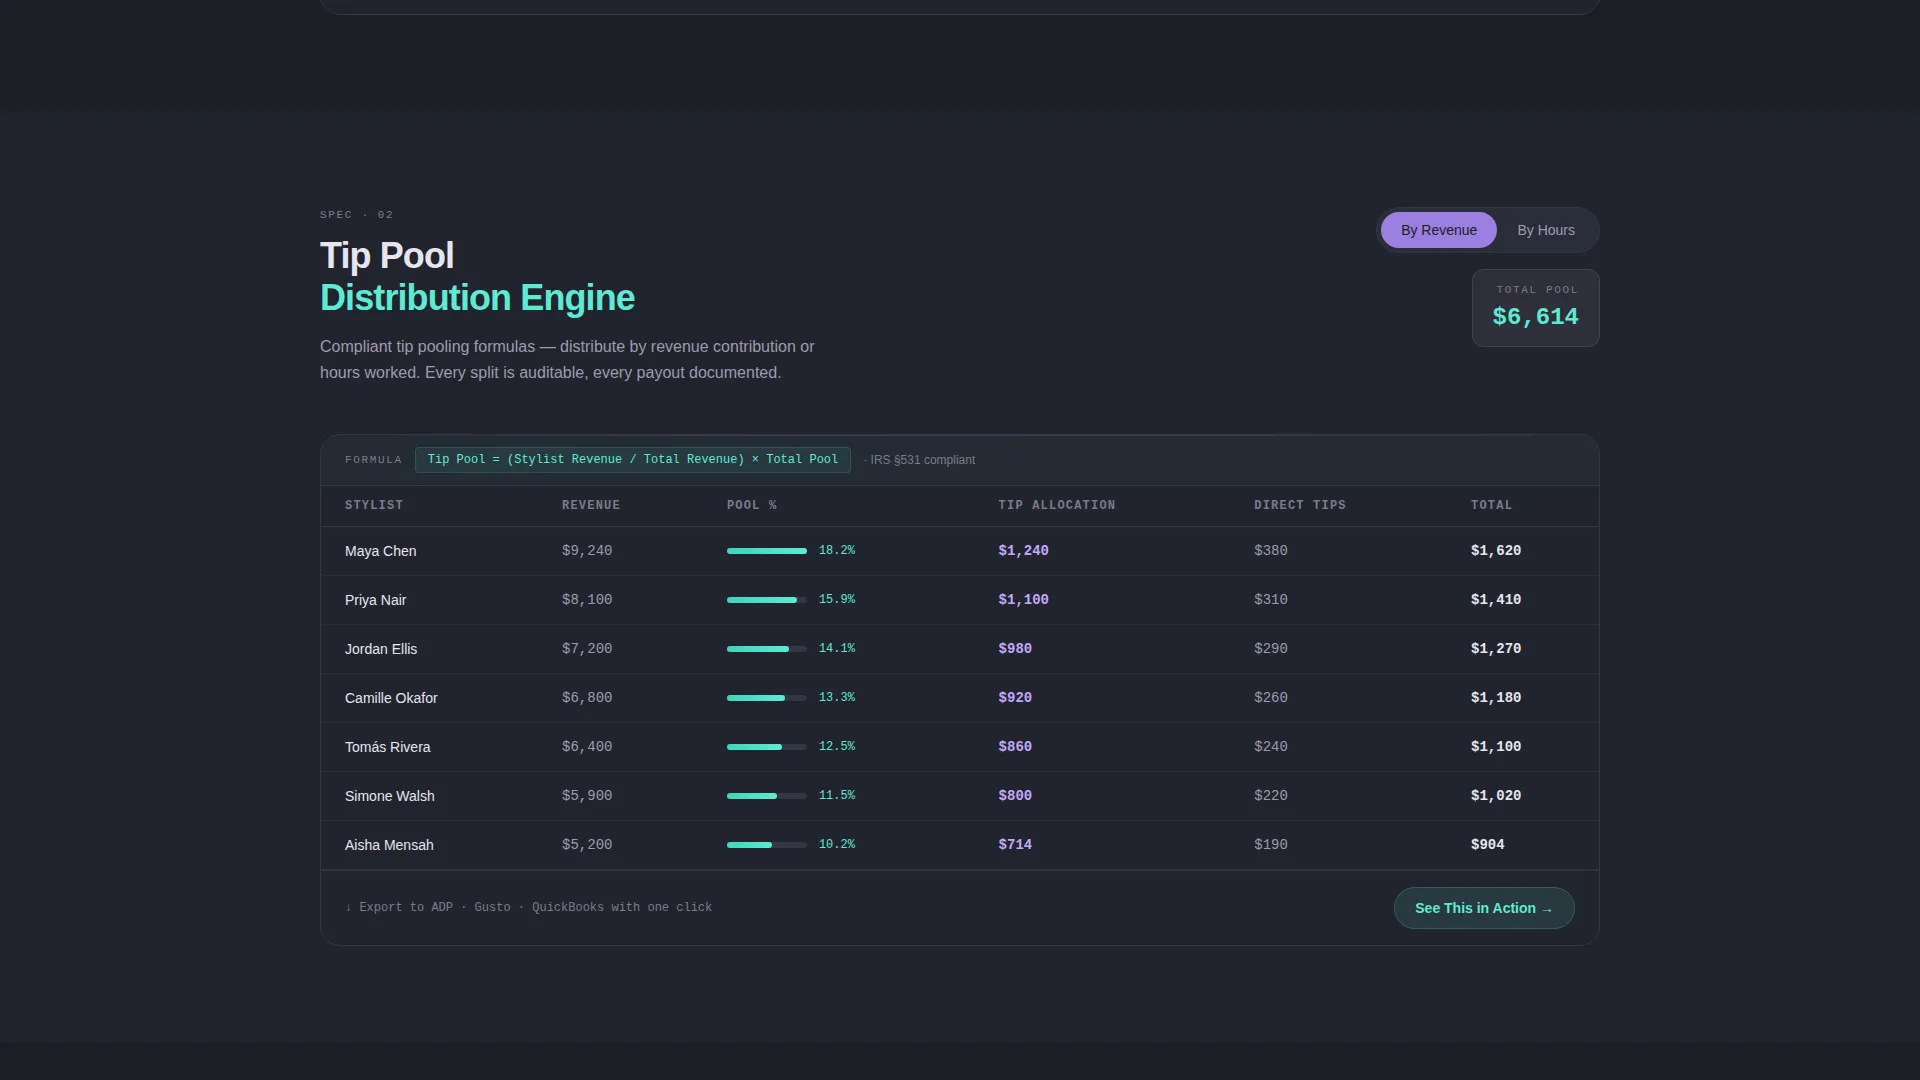Viewport: 1920px width, 1080px height.
Task: Click Camille Okafor's $1,180 total
Action: (1496, 698)
